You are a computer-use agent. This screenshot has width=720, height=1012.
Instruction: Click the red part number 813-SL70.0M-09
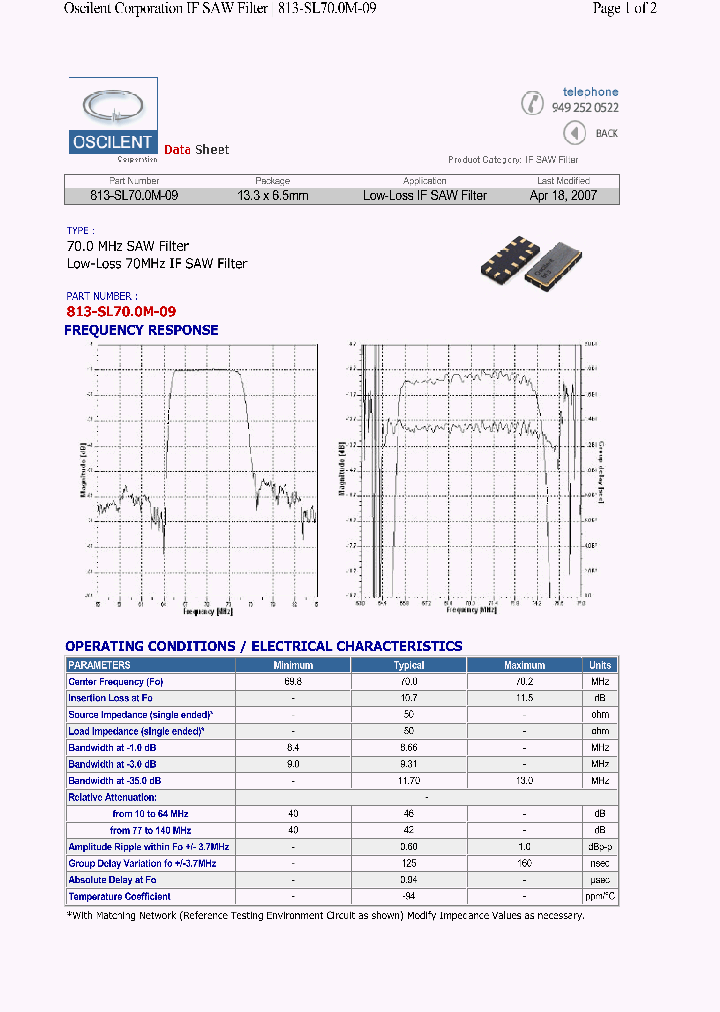coord(121,312)
